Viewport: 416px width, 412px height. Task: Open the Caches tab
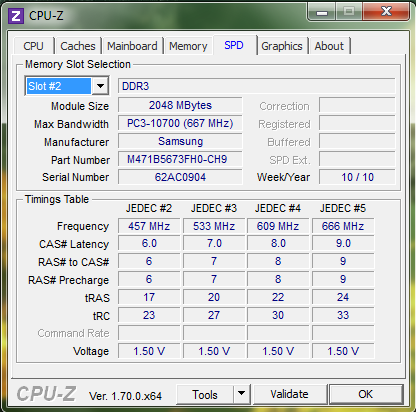tap(78, 46)
